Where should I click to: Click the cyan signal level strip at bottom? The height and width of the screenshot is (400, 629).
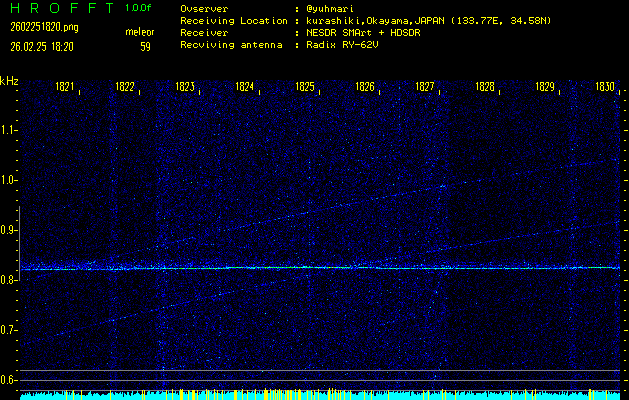point(320,395)
